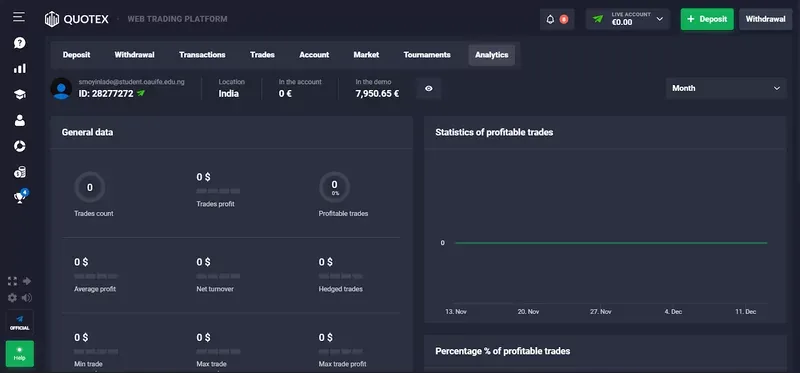
Task: Click the Max trade label
Action: point(211,364)
